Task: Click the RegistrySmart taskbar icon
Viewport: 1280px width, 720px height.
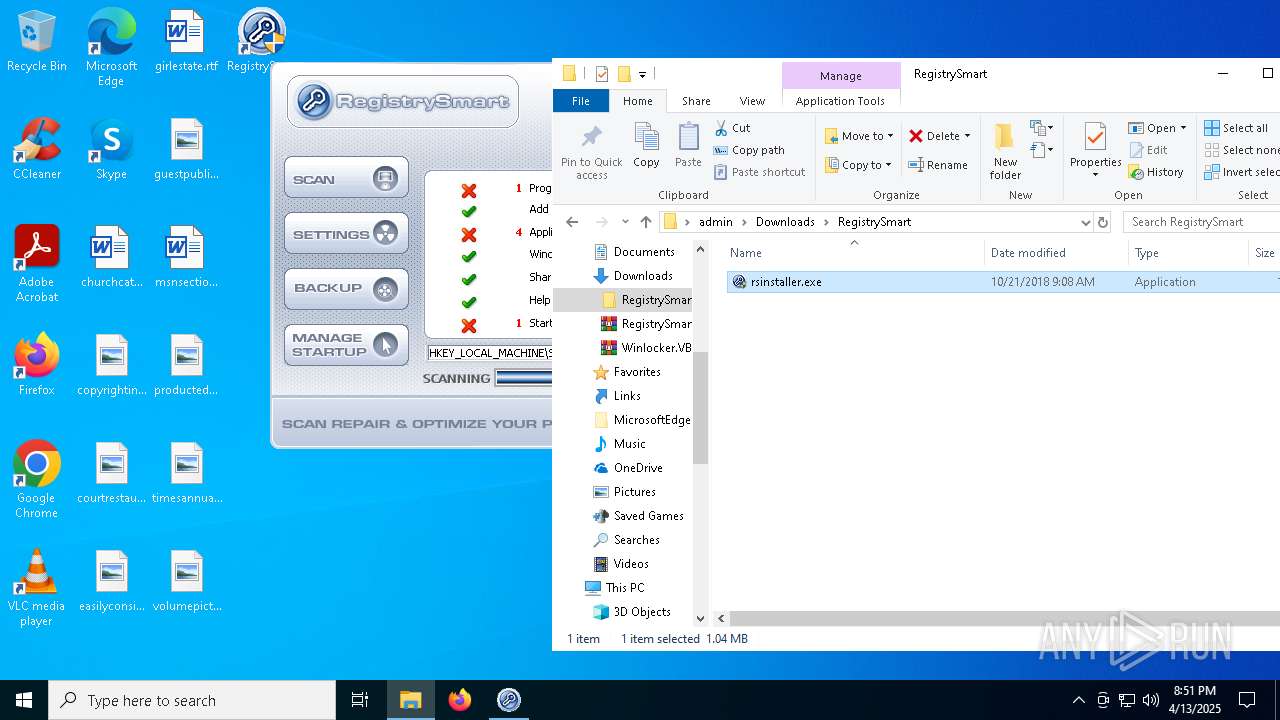Action: 509,700
